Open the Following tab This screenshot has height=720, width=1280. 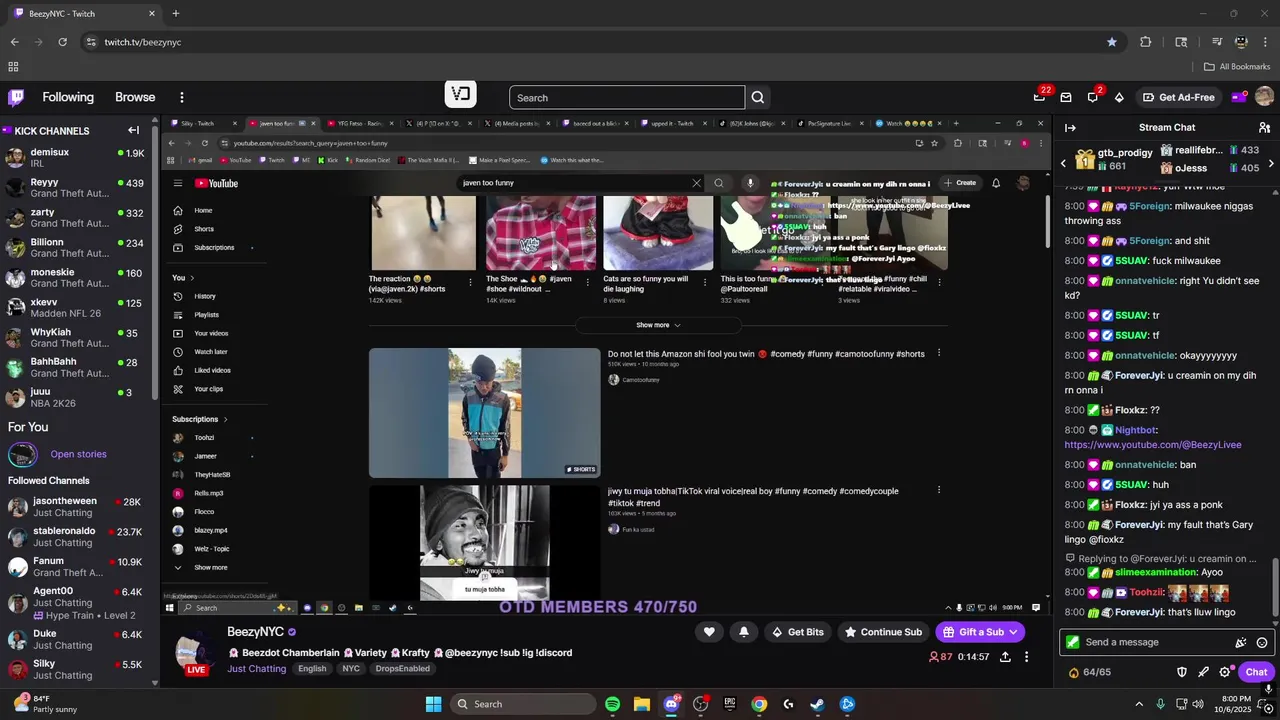68,97
